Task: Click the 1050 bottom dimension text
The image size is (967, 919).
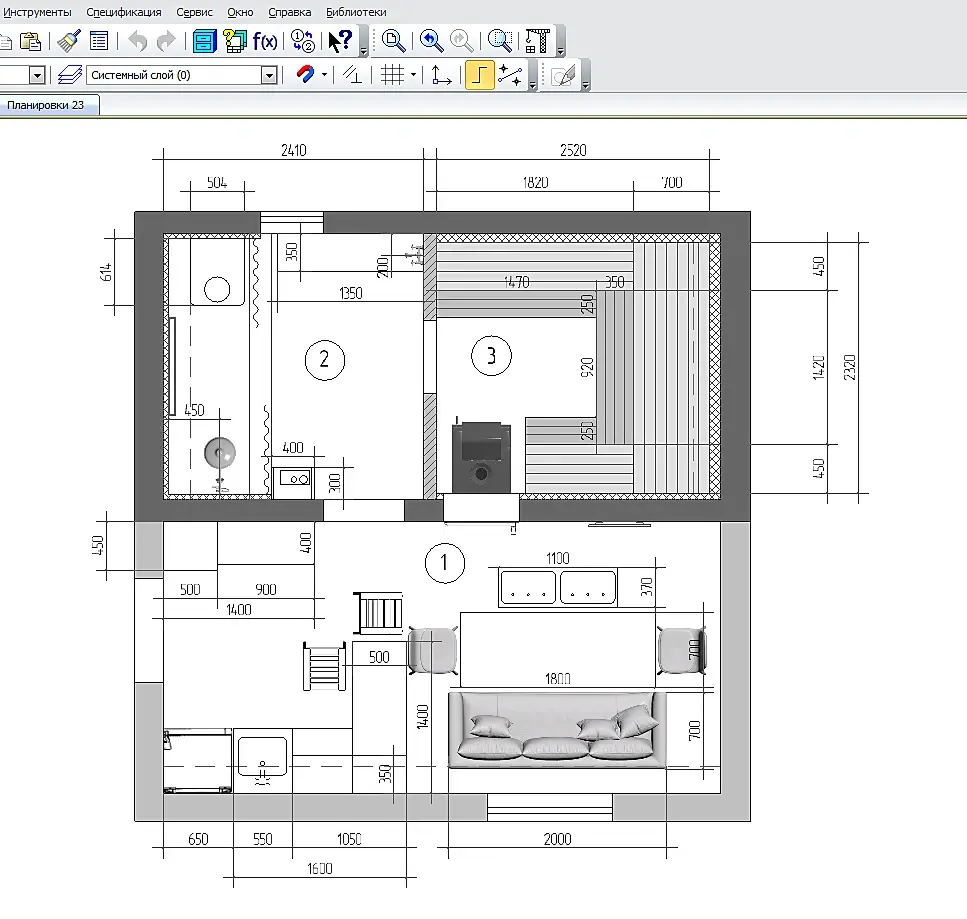Action: coord(349,839)
